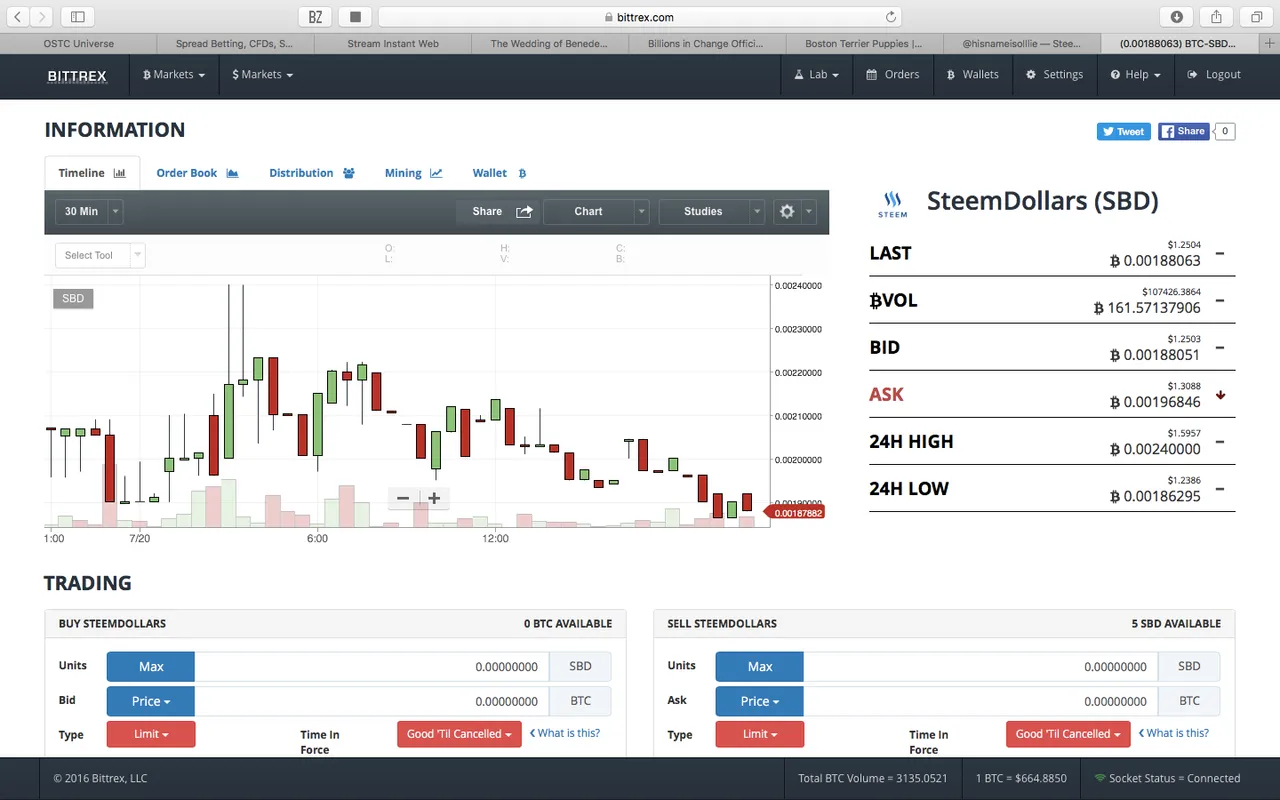Image resolution: width=1280 pixels, height=800 pixels.
Task: Open the Select Tool dropdown
Action: [x=100, y=255]
